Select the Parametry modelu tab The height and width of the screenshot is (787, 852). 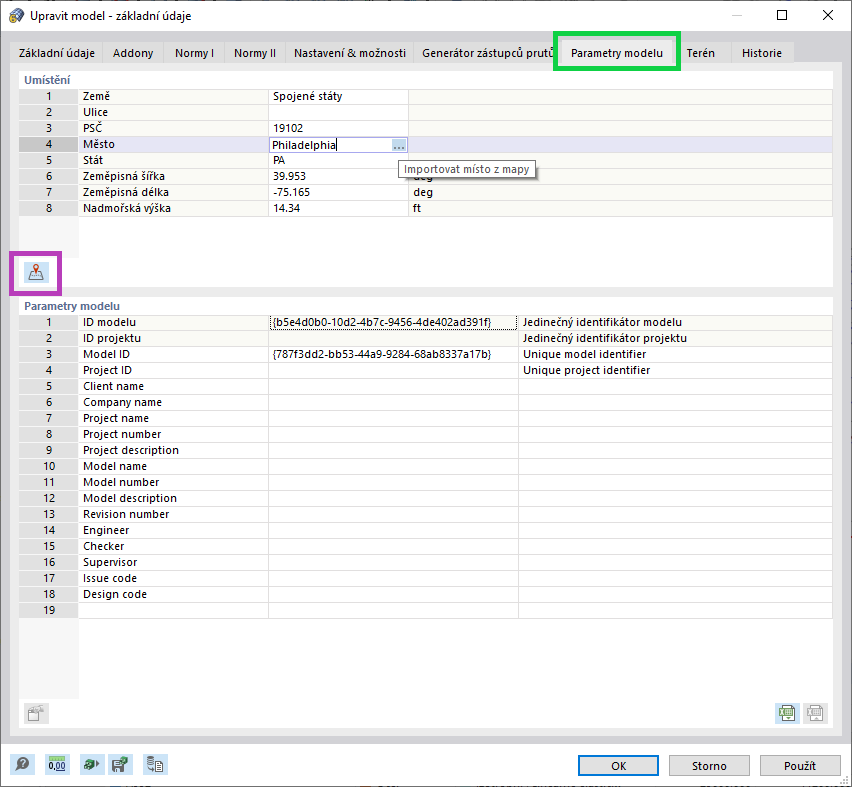[x=617, y=53]
